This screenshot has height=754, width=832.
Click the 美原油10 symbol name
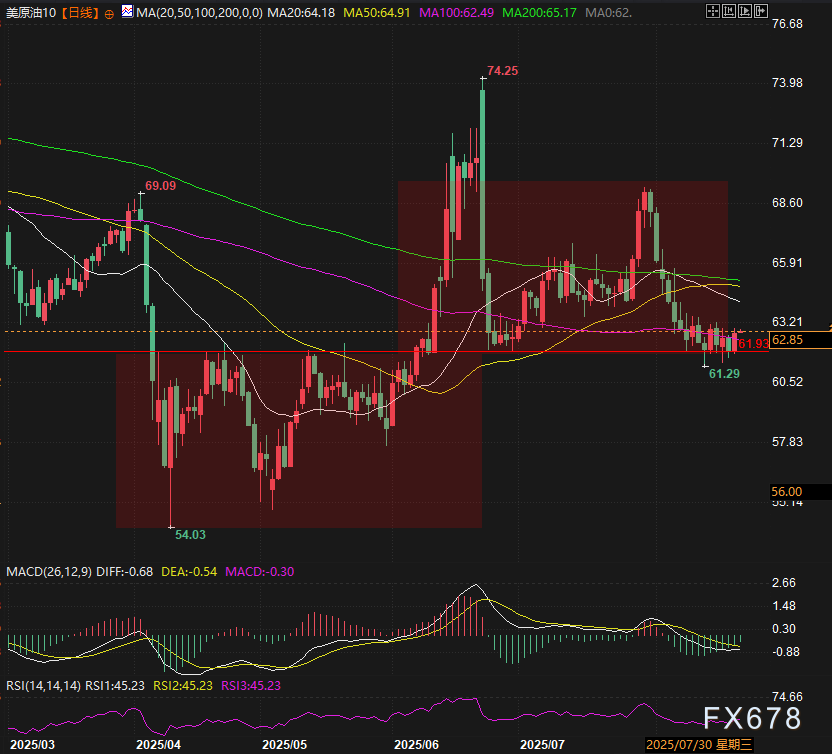[30, 13]
